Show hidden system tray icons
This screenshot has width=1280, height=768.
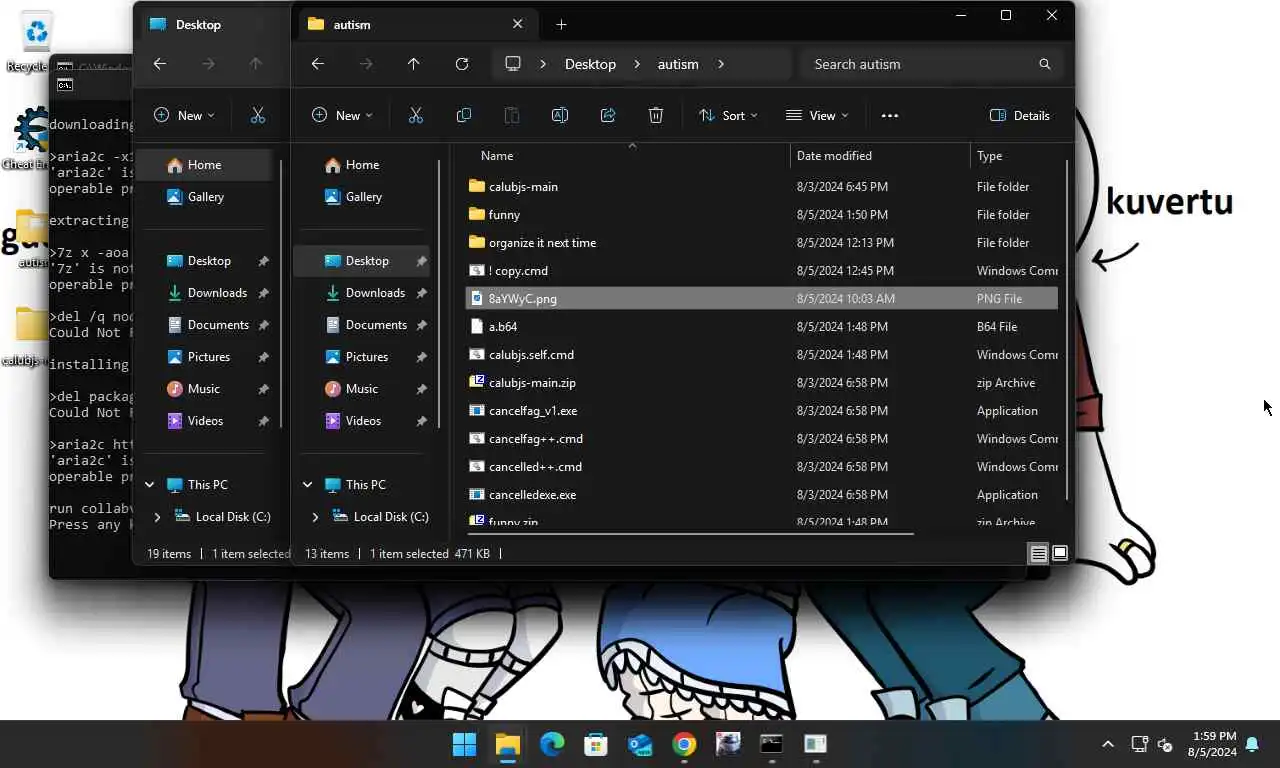(1108, 744)
